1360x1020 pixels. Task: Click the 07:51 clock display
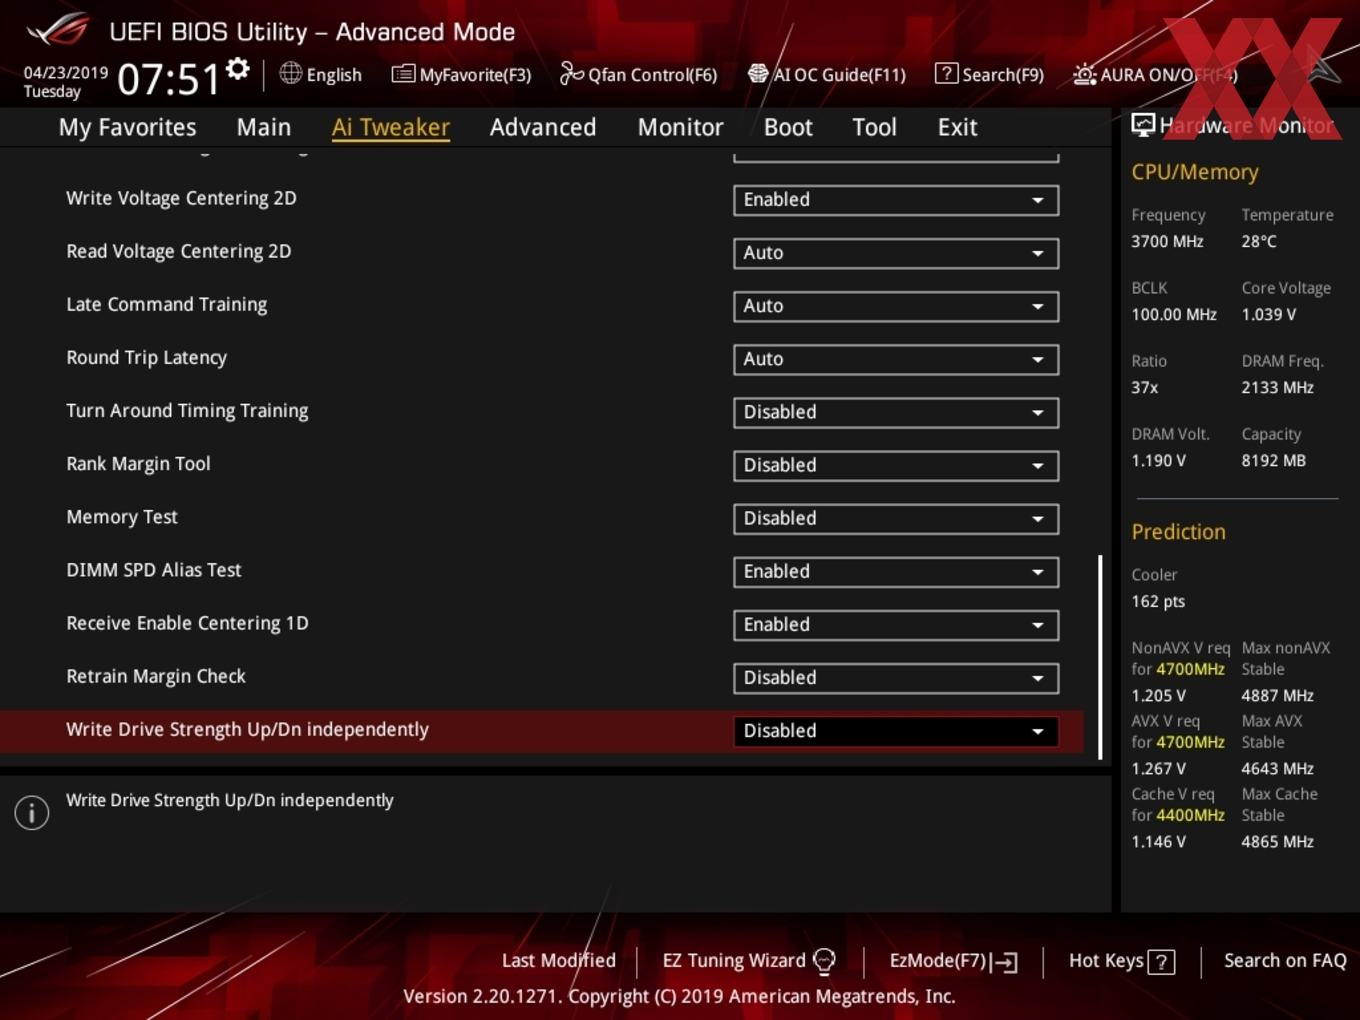point(168,79)
